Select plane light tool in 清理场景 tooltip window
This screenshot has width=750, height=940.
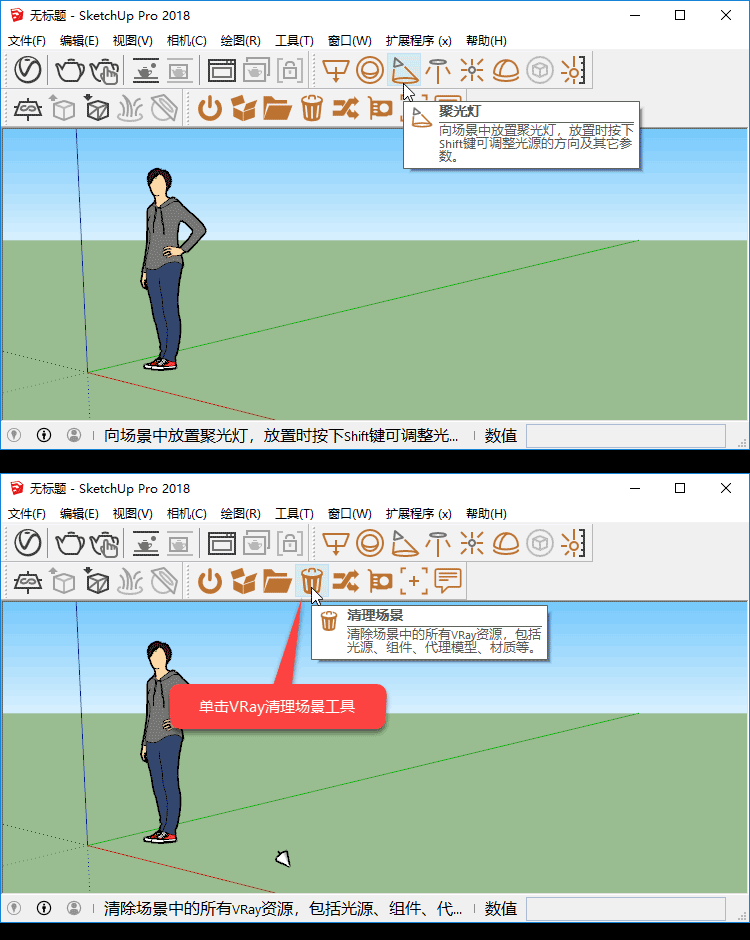click(336, 543)
